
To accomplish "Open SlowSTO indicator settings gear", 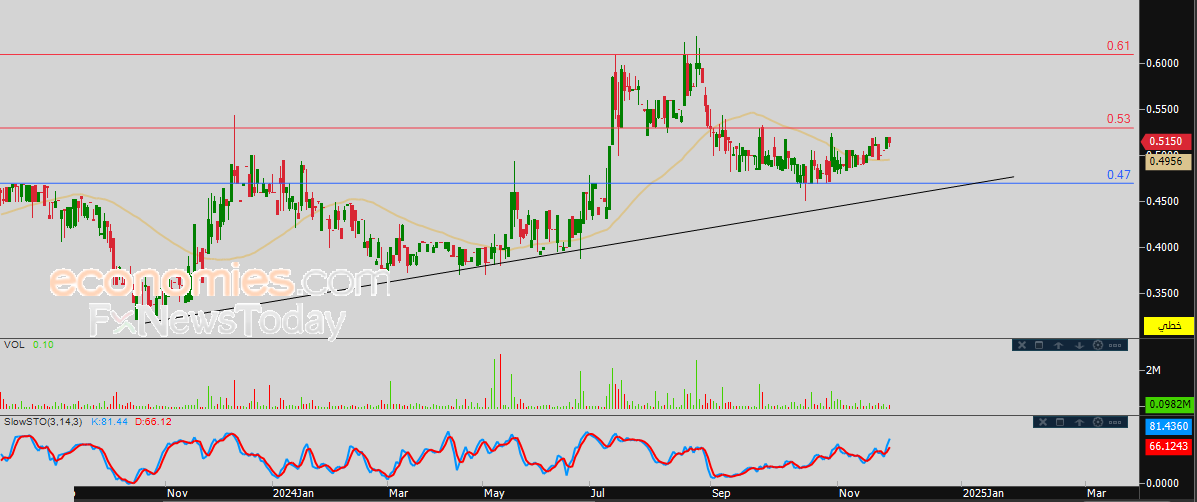I will tap(1098, 422).
